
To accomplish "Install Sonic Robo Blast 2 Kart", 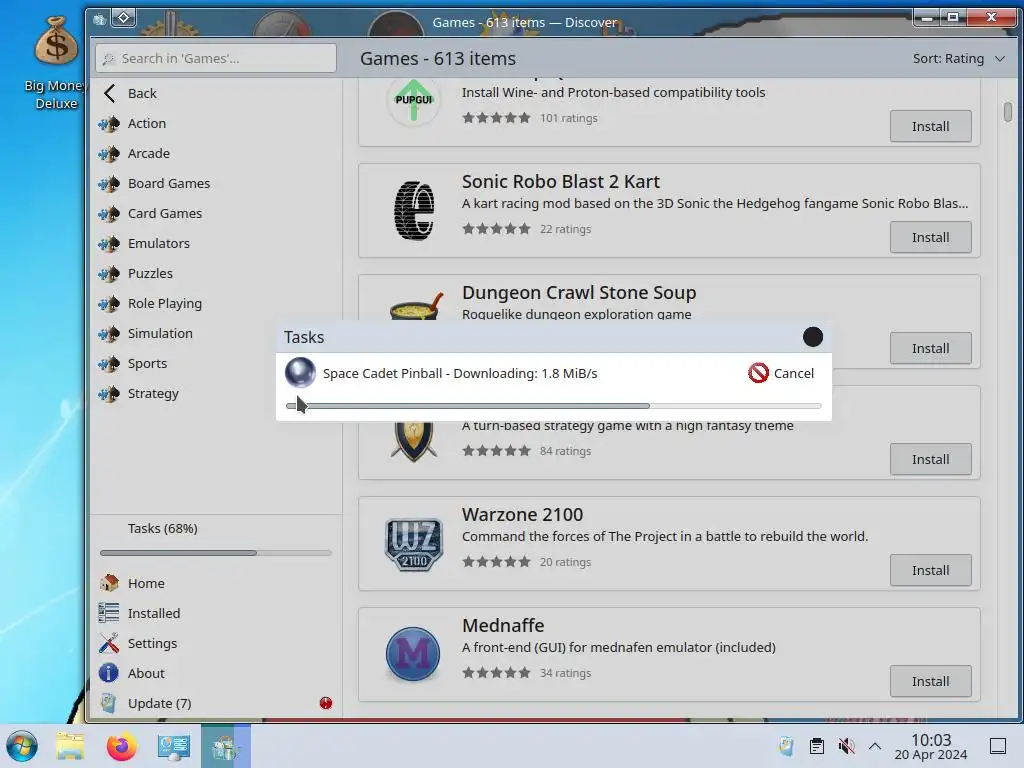I will click(930, 237).
